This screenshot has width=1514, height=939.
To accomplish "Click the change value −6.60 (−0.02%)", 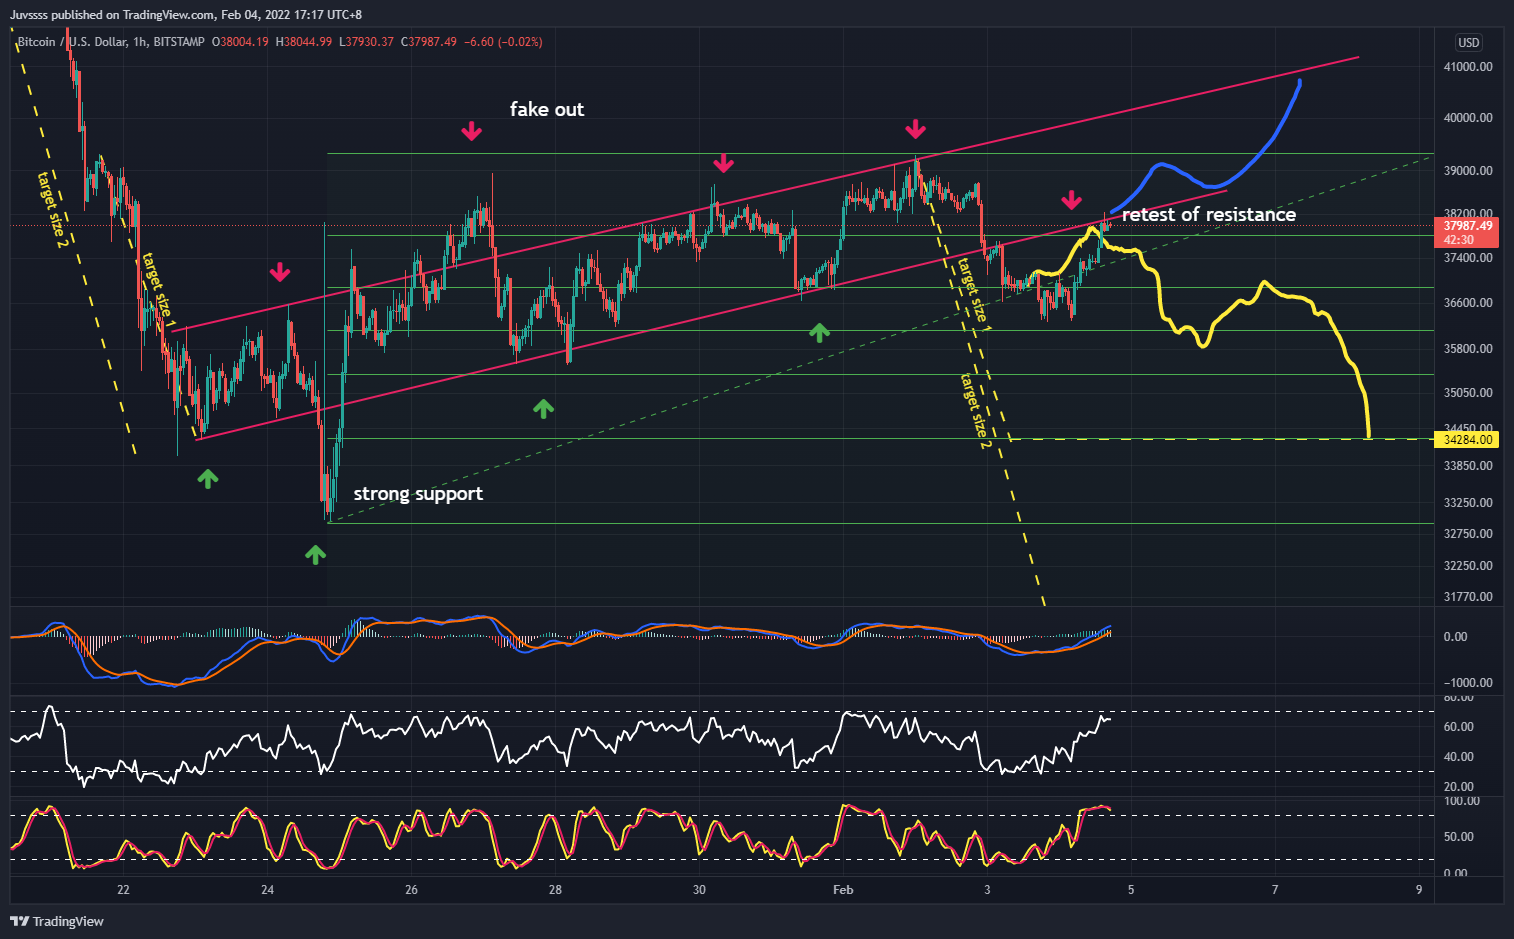I will (504, 42).
